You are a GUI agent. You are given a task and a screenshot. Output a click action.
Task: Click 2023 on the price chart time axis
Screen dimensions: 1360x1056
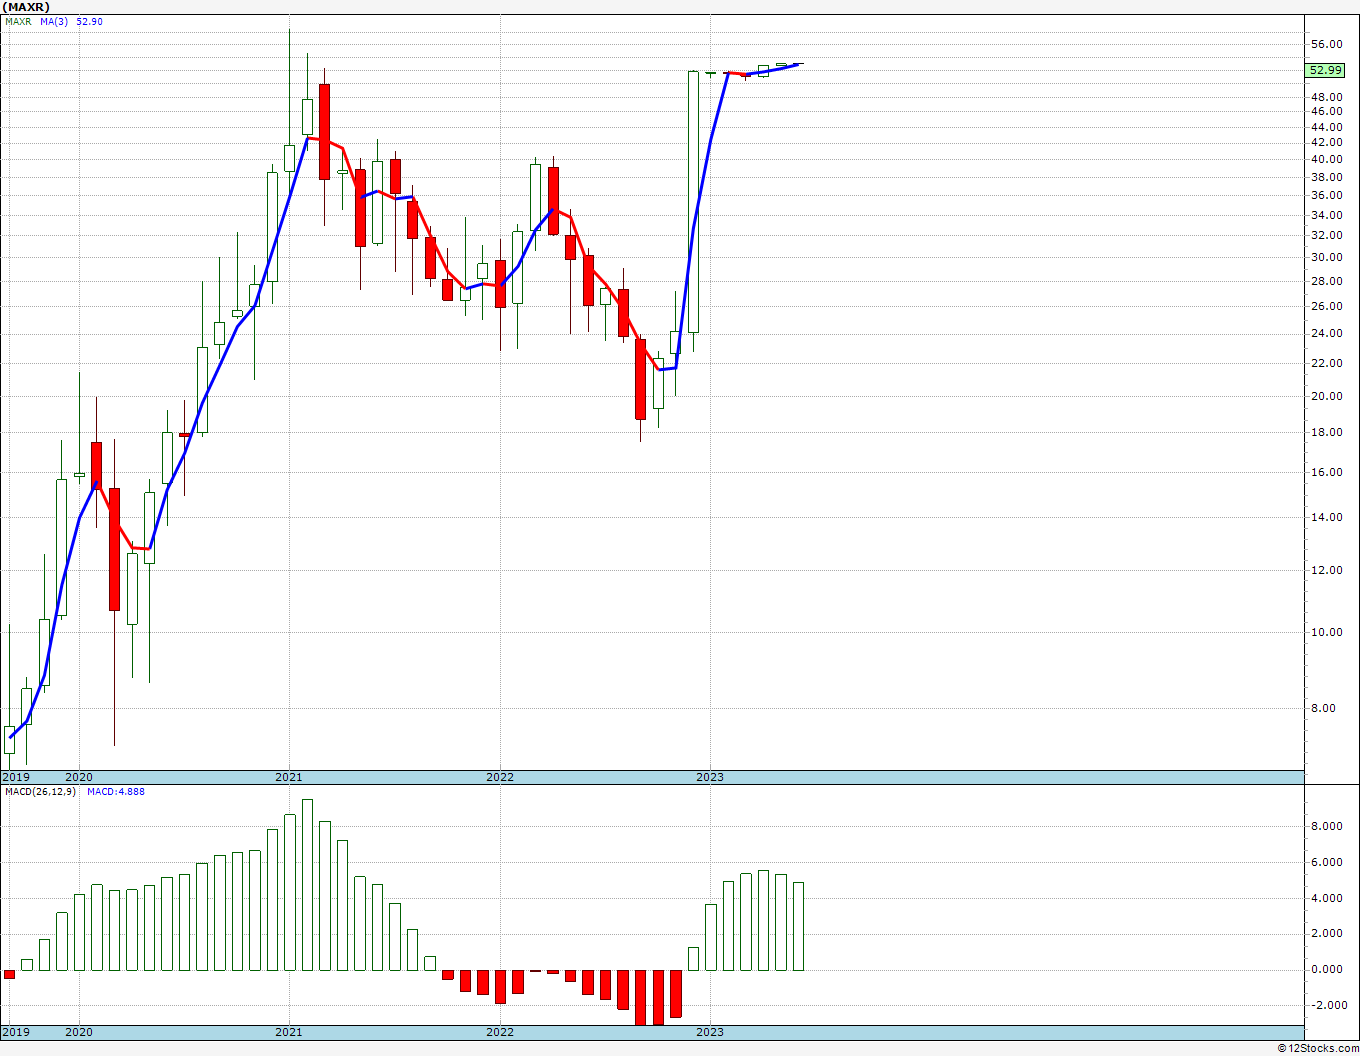click(710, 777)
